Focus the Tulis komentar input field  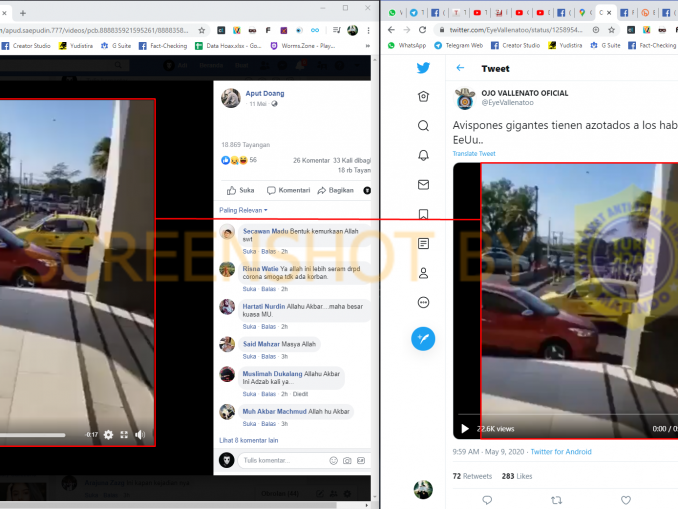coord(285,461)
